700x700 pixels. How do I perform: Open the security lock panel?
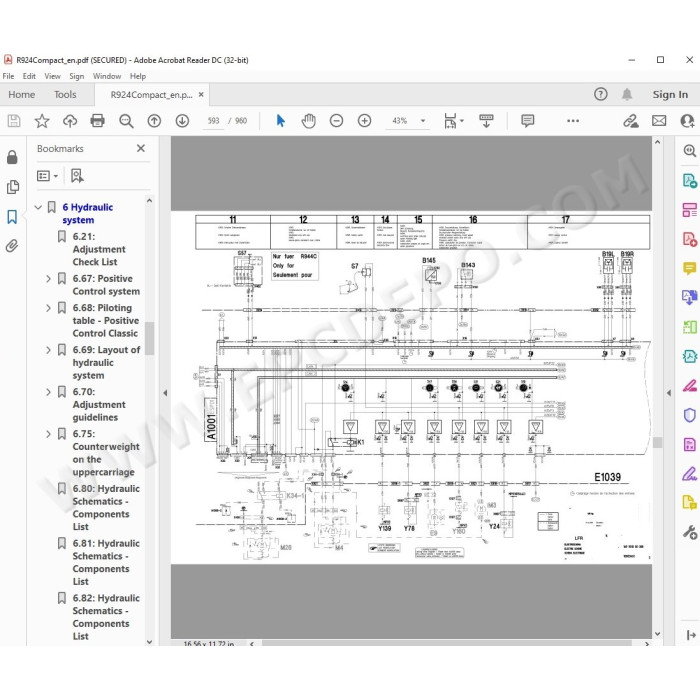pos(12,157)
